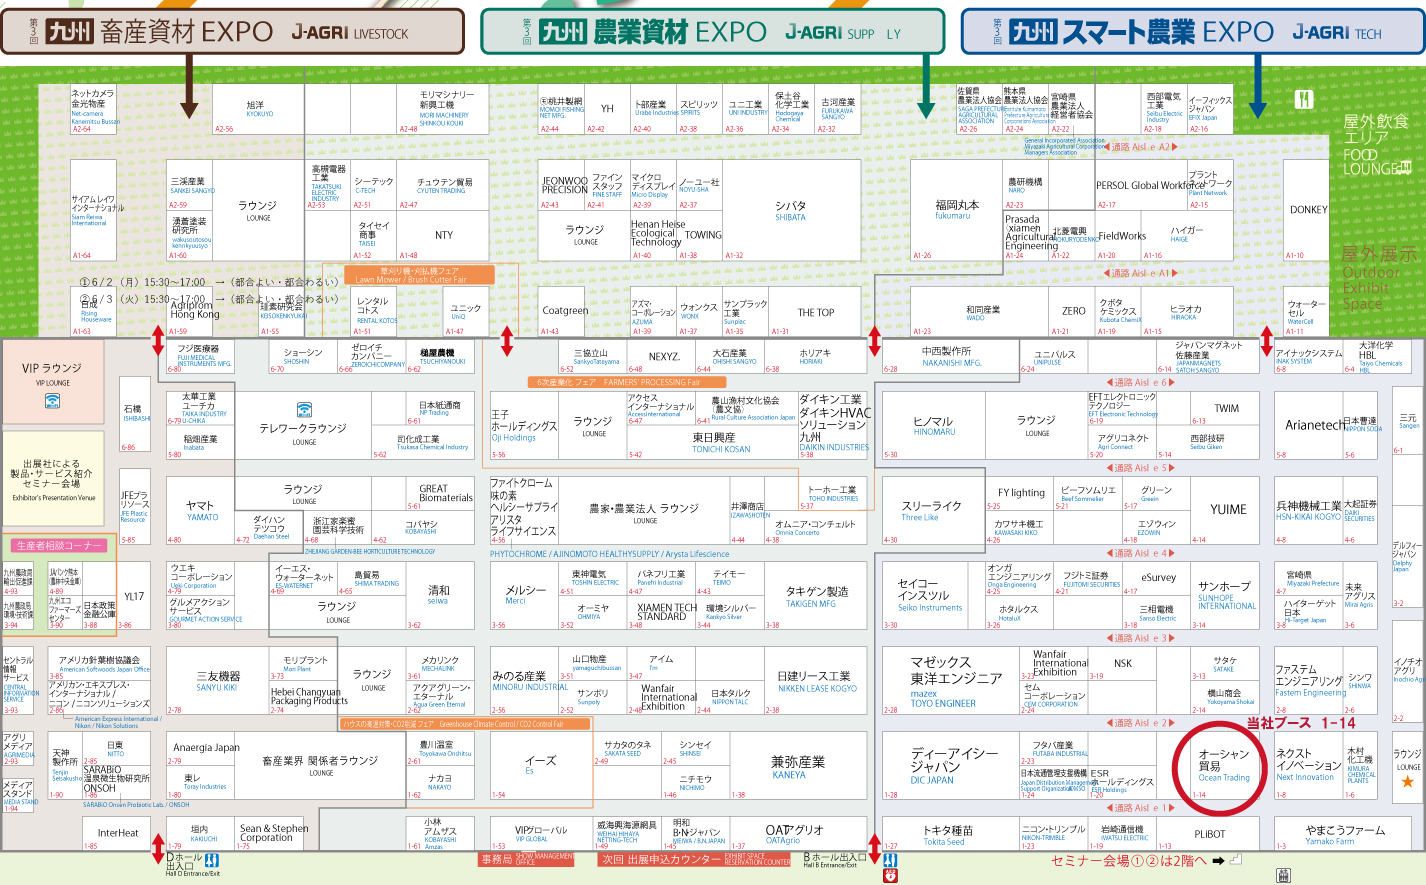This screenshot has height=885, width=1426.
Task: Select the メルシー Merci booth 3-56
Action: click(x=523, y=596)
